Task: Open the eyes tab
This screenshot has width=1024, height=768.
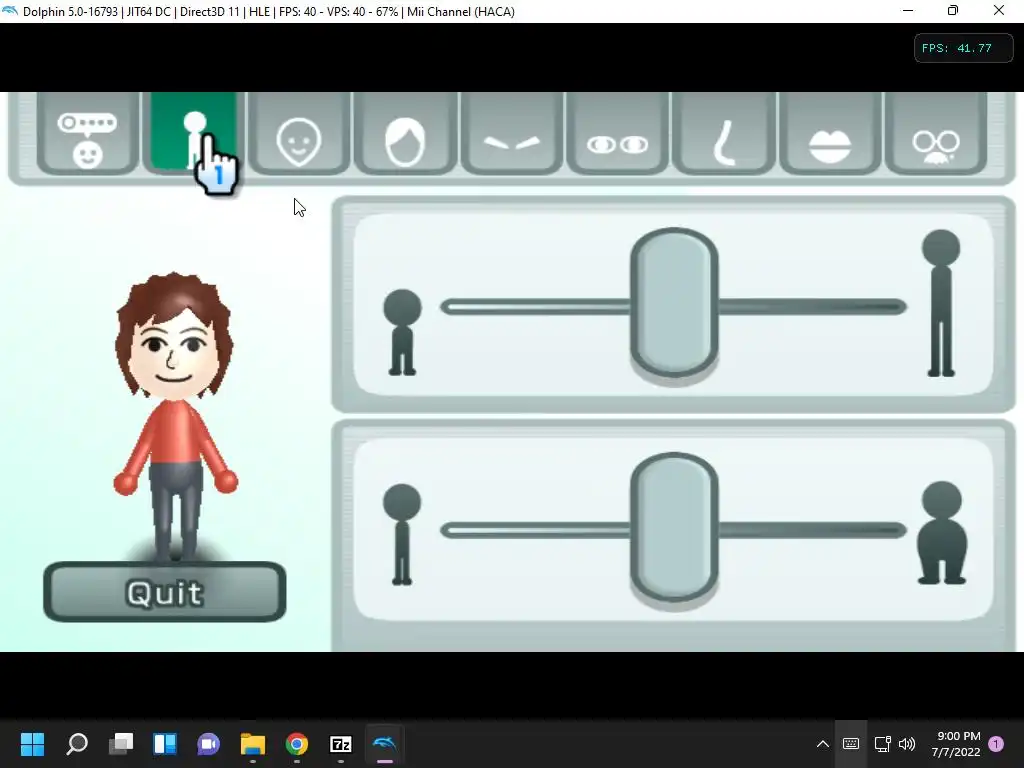Action: tap(618, 133)
